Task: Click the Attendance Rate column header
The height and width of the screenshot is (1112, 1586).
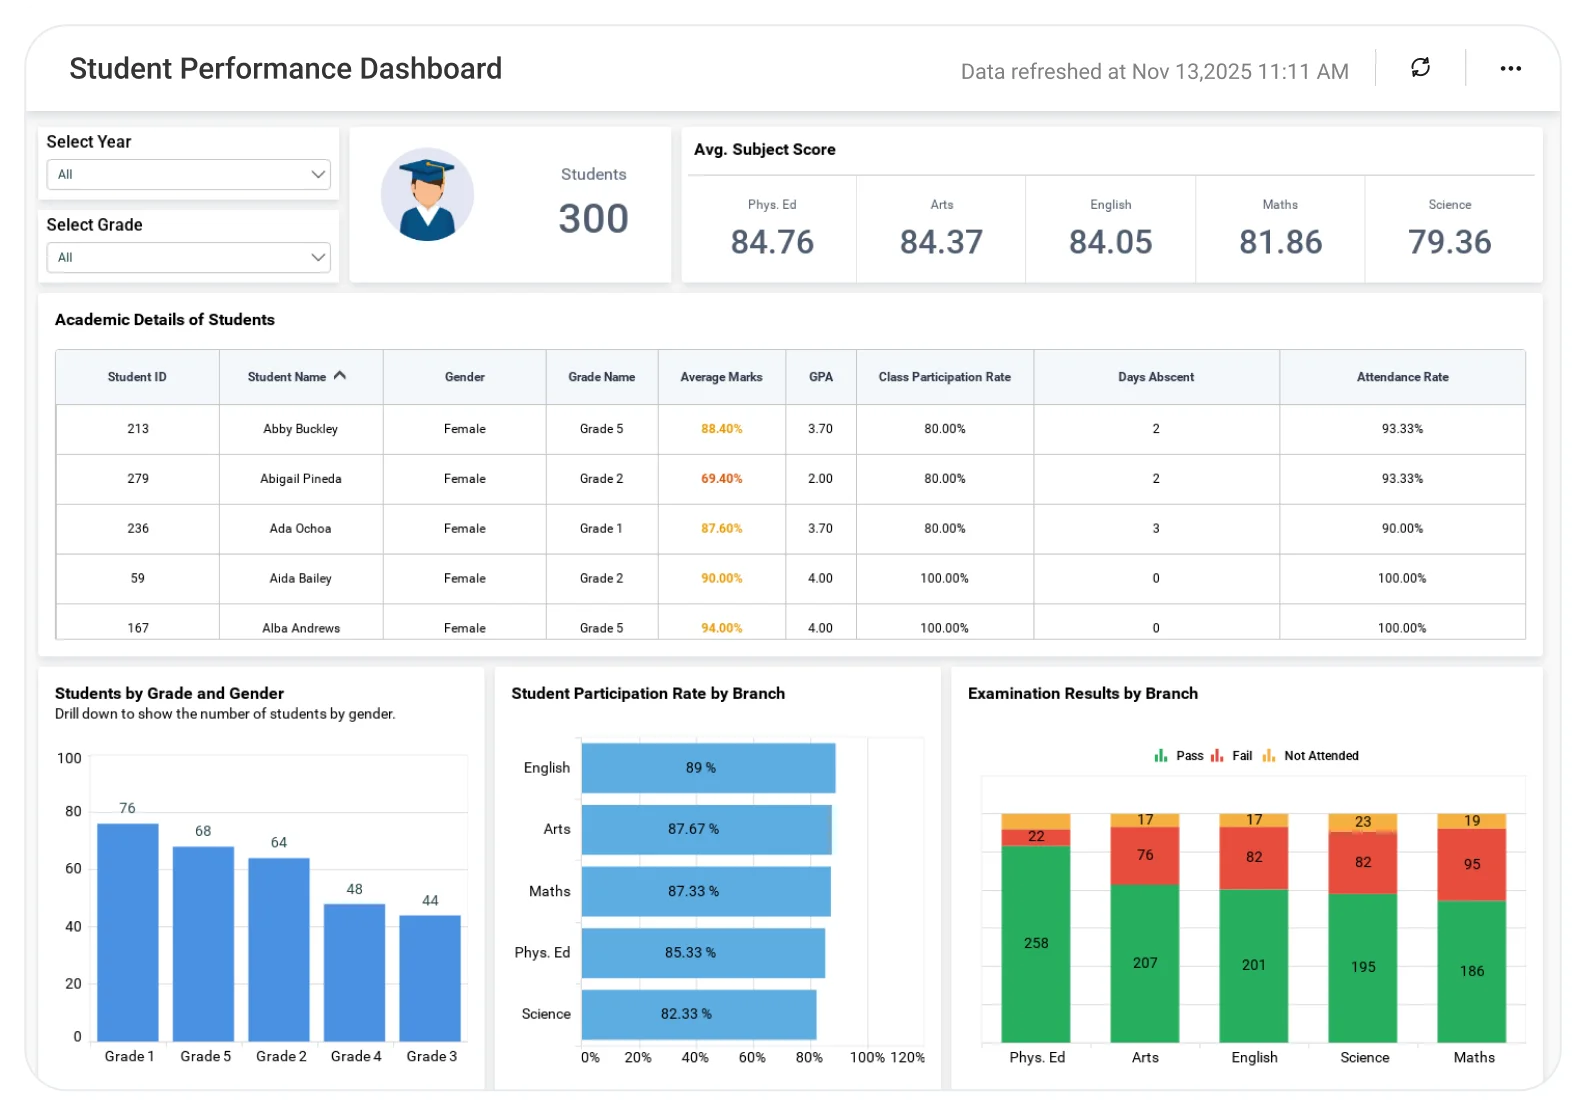Action: 1402,377
